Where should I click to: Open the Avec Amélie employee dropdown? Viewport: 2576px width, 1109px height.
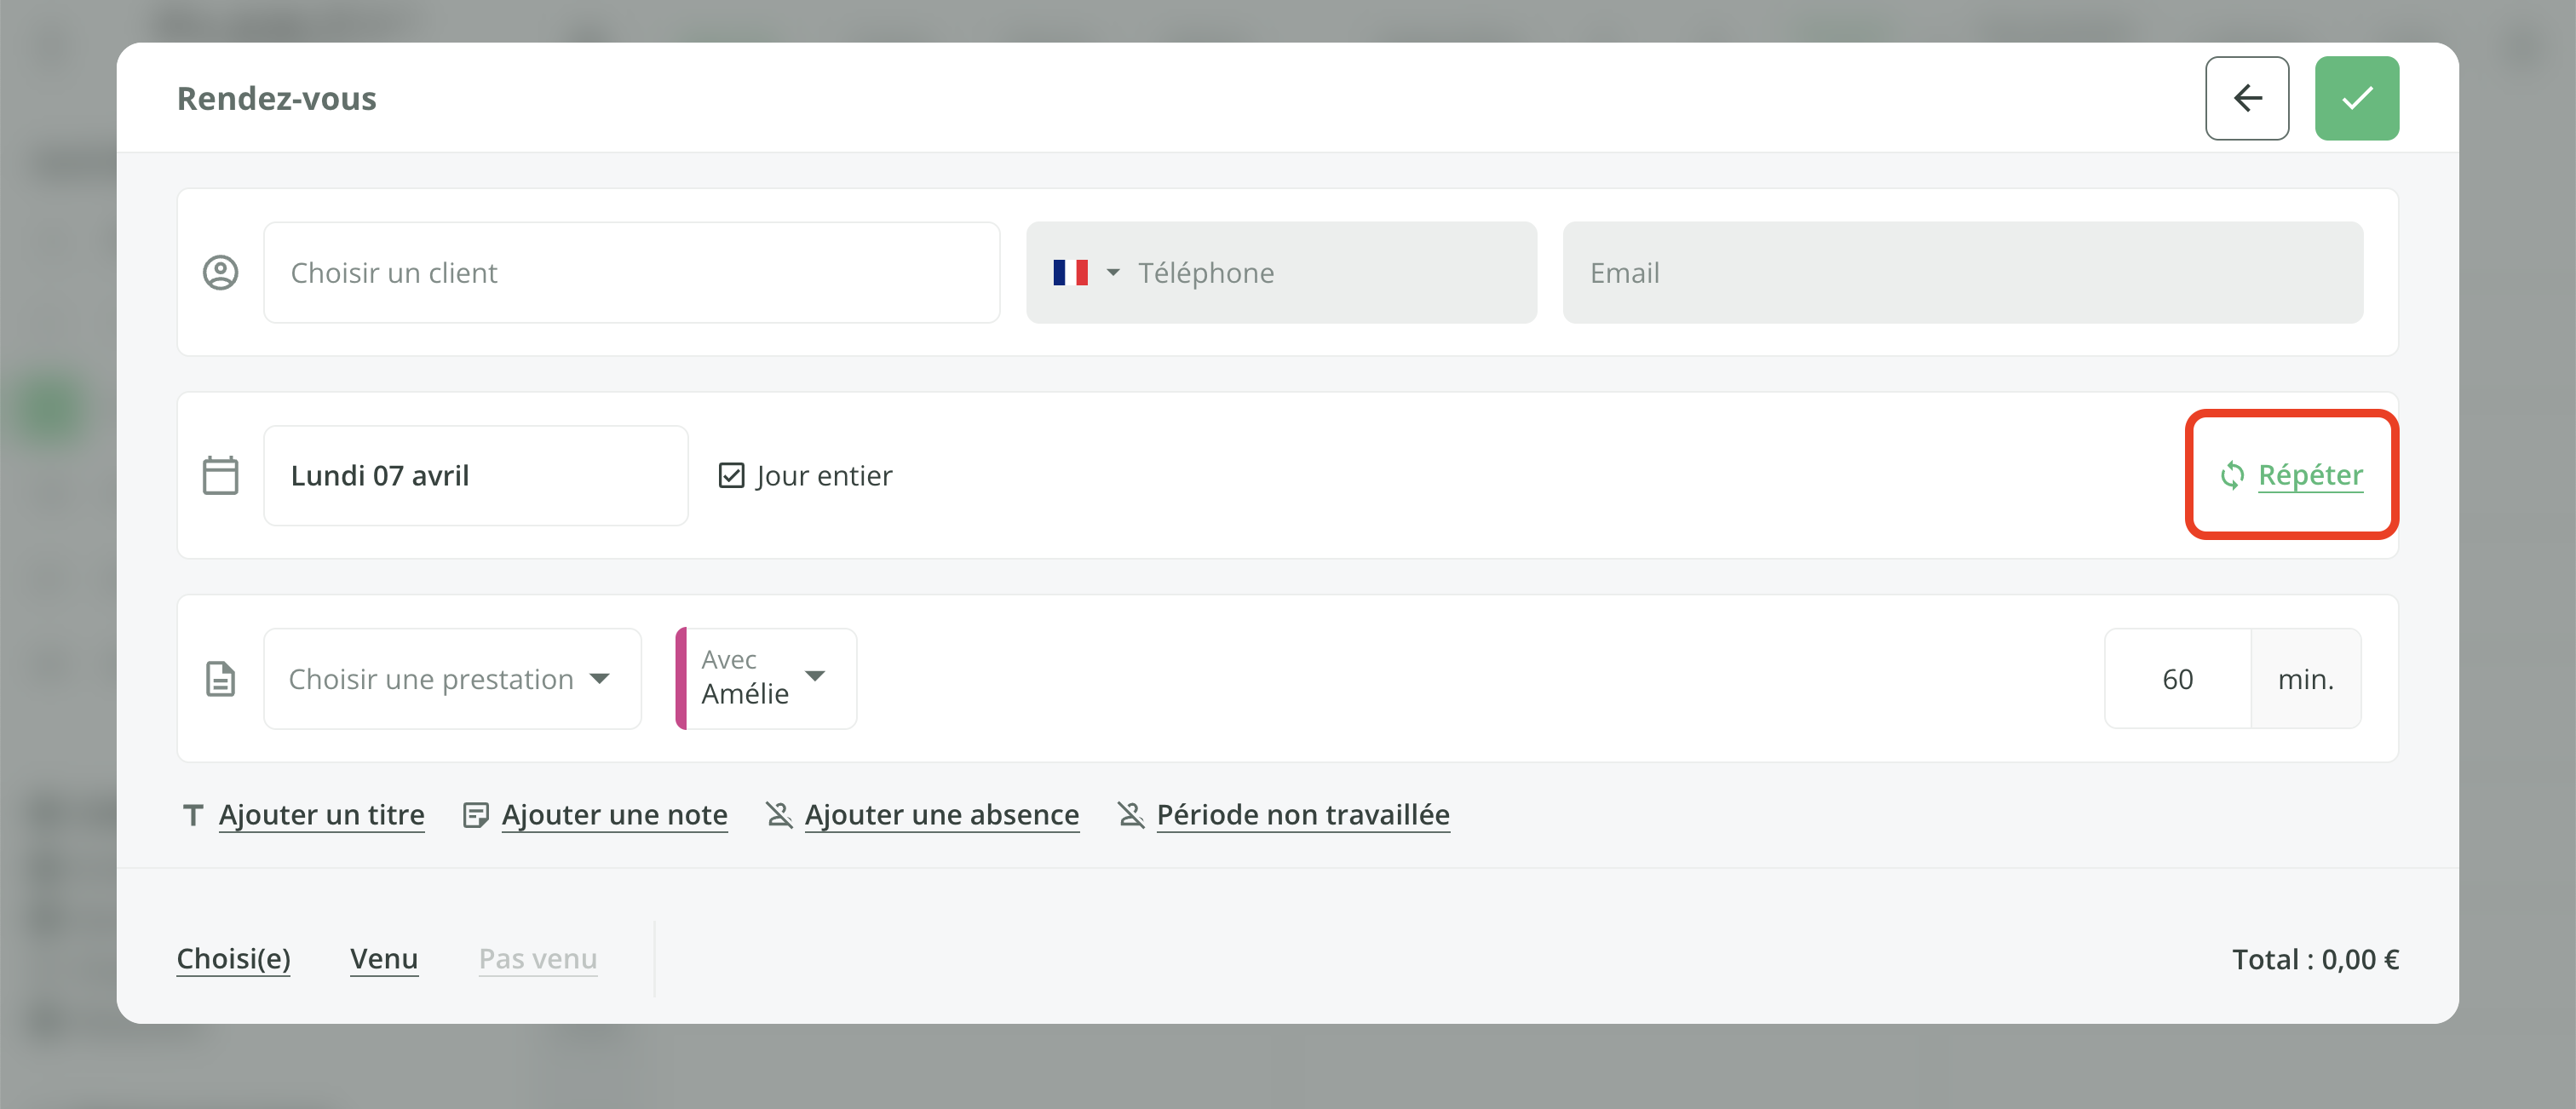[765, 678]
